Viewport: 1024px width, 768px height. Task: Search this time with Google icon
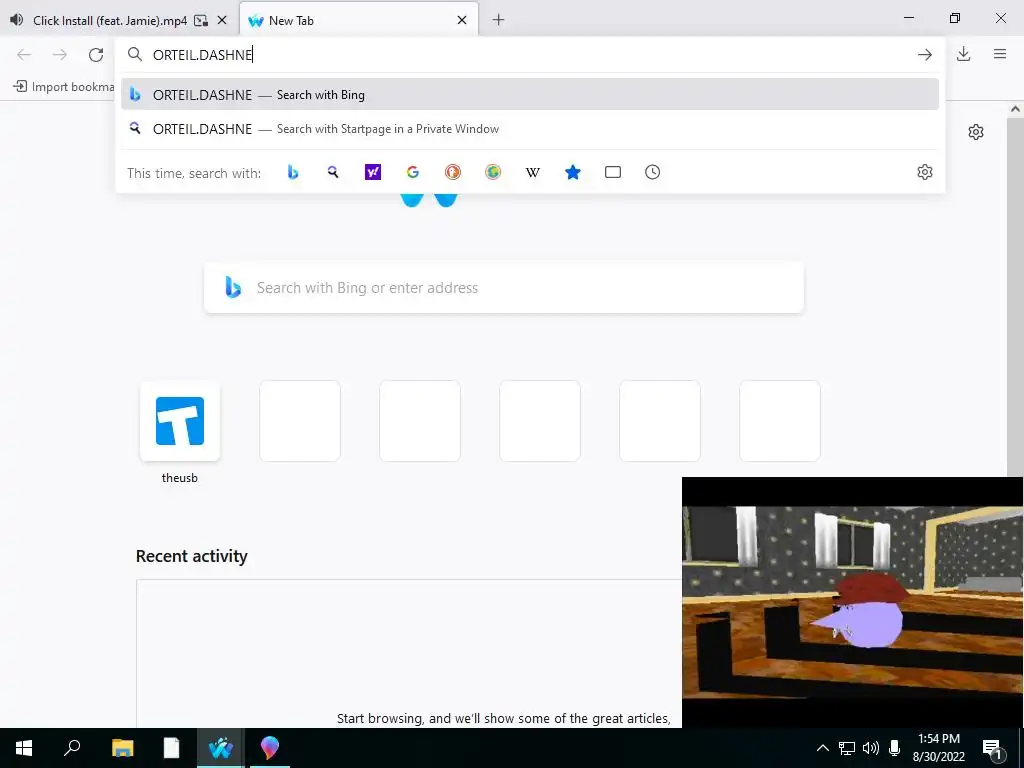tap(413, 172)
